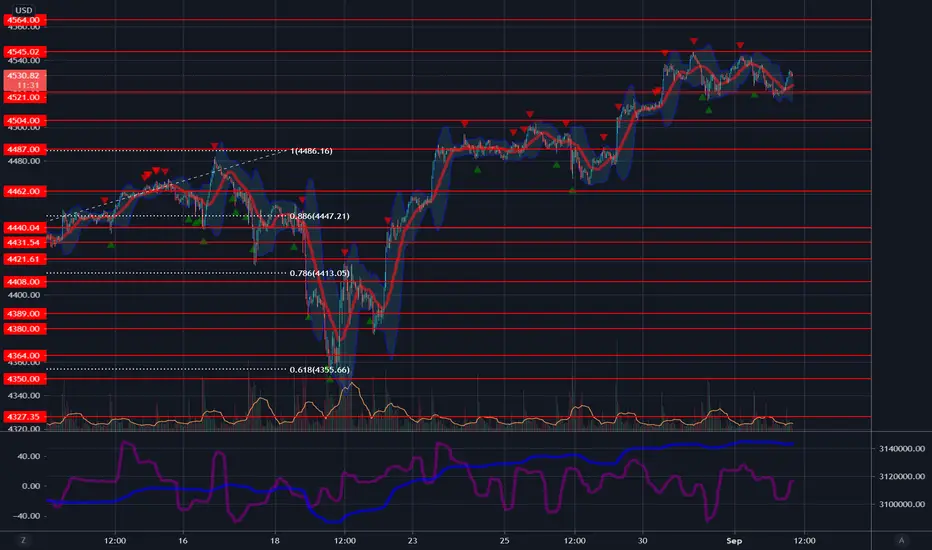Select the 4545.02 price level label
This screenshot has height=550, width=932.
tap(24, 52)
